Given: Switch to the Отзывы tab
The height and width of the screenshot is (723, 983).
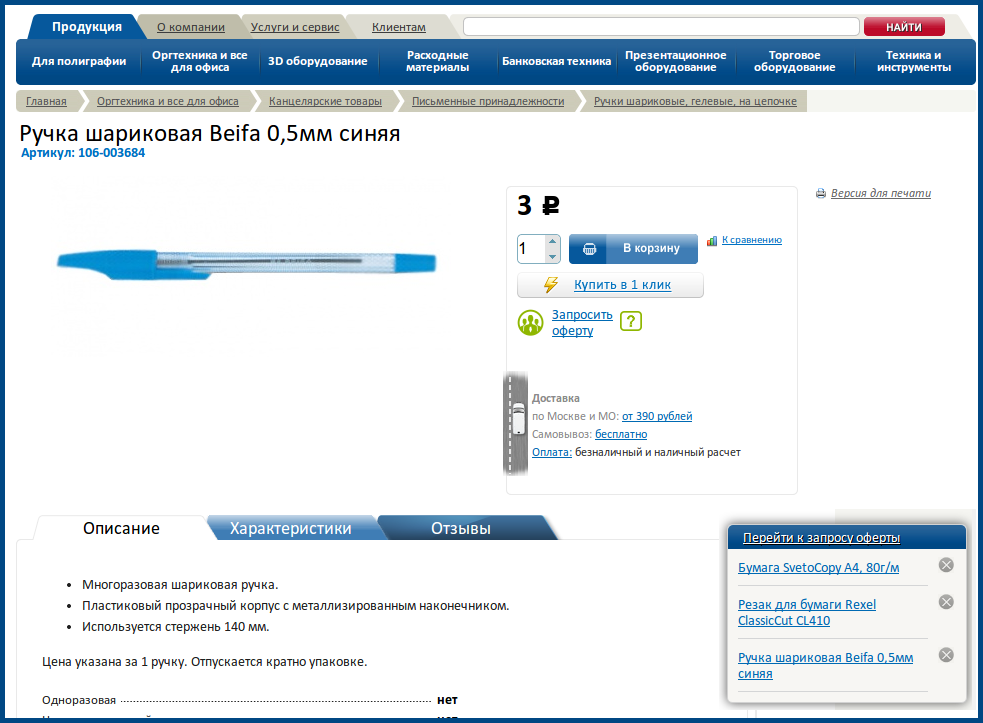Looking at the screenshot, I should click(461, 529).
